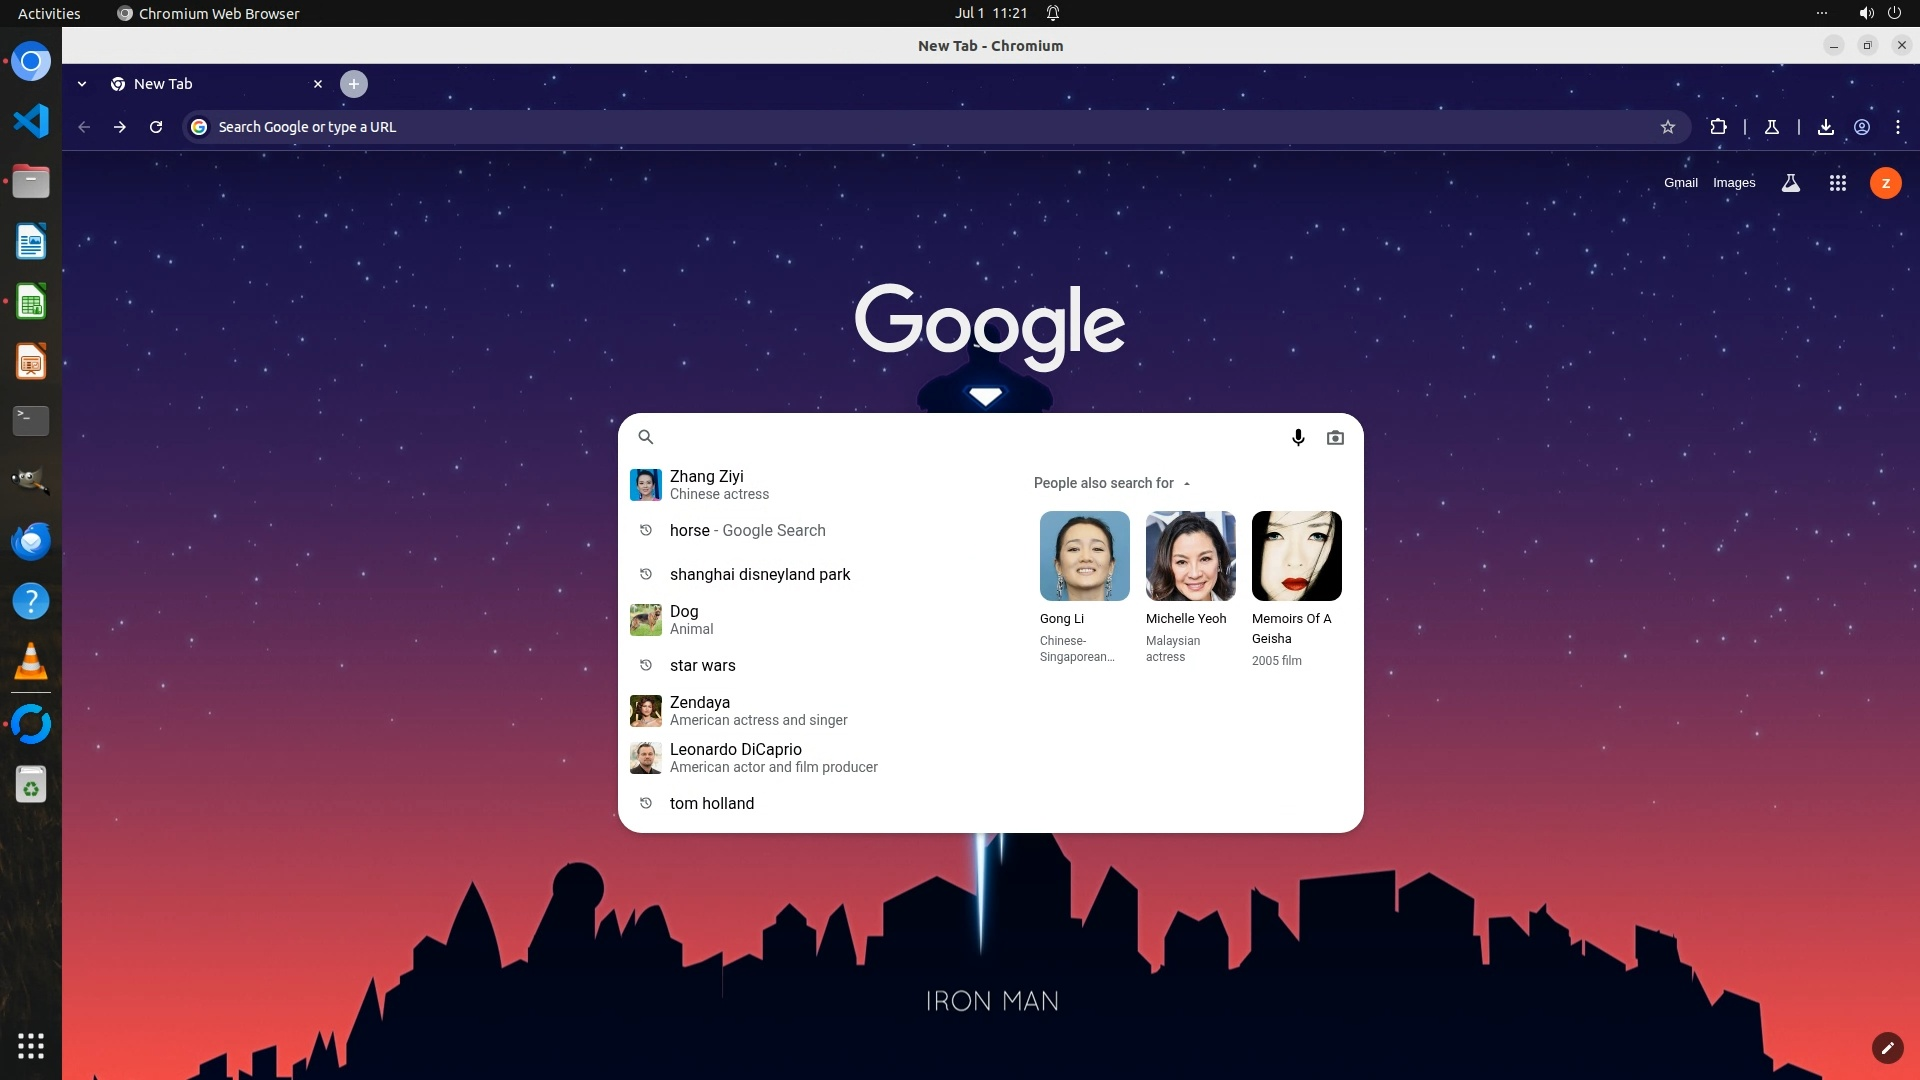The width and height of the screenshot is (1920, 1080).
Task: Open the Extensions puzzle icon
Action: [1718, 127]
